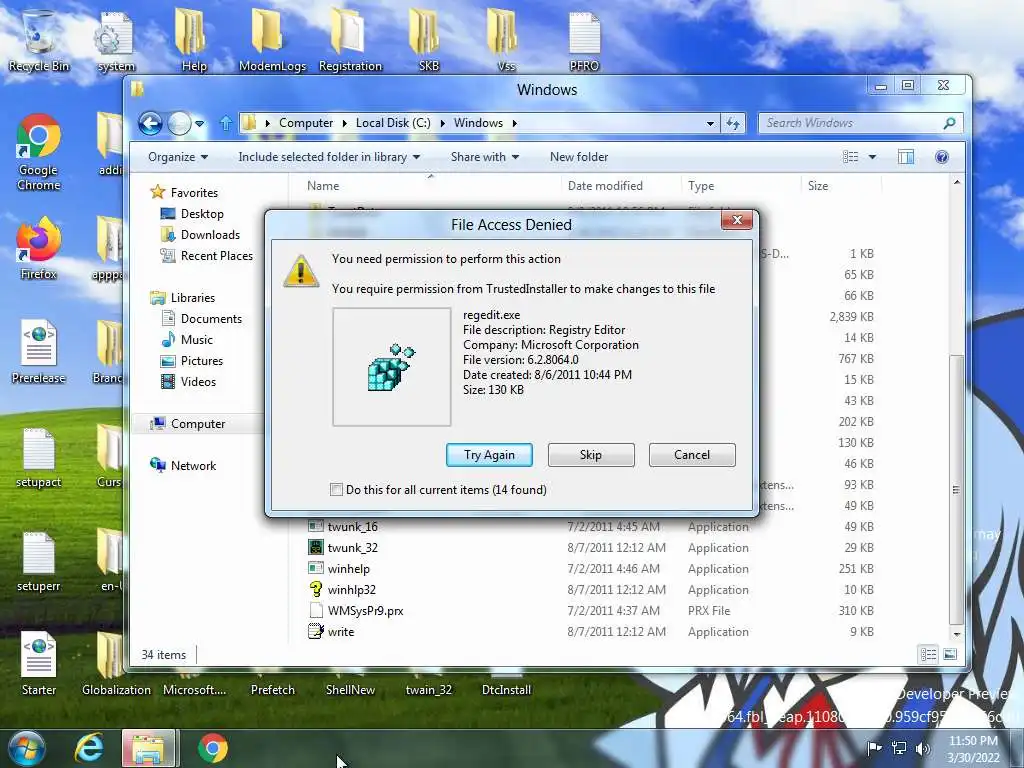Open the DtcInstall desktop item
The image size is (1024, 768).
pyautogui.click(x=506, y=690)
